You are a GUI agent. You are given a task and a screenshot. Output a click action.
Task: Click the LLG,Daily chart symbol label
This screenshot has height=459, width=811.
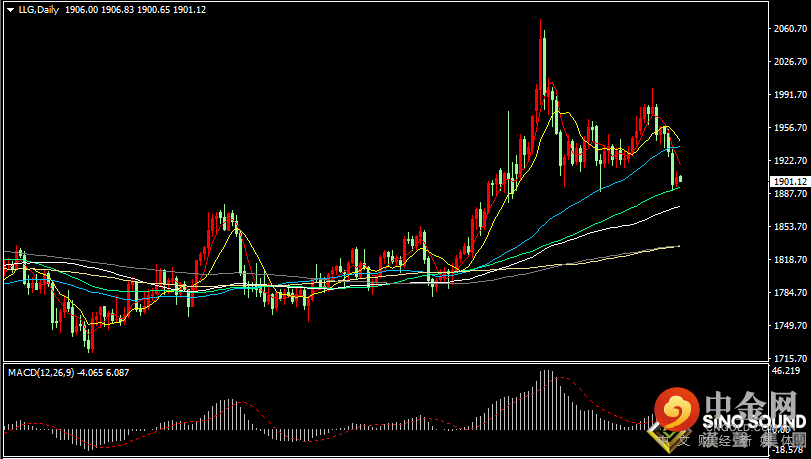coord(39,10)
